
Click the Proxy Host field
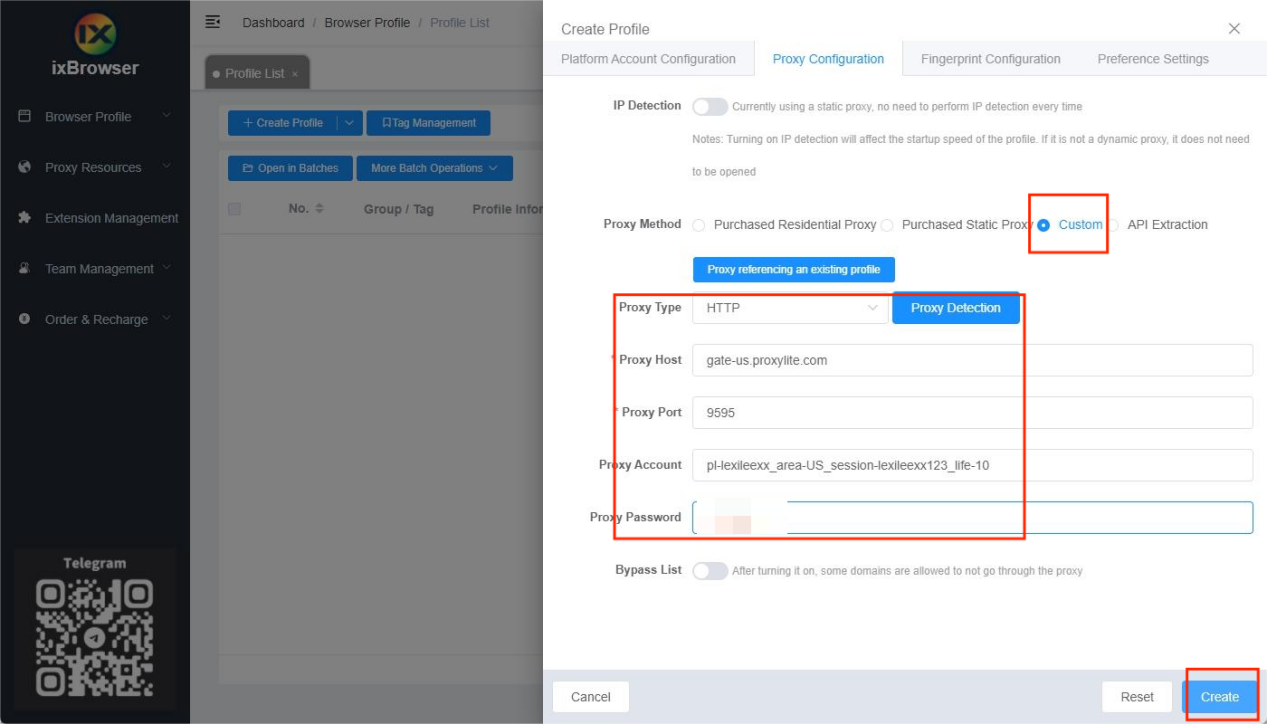(x=972, y=360)
